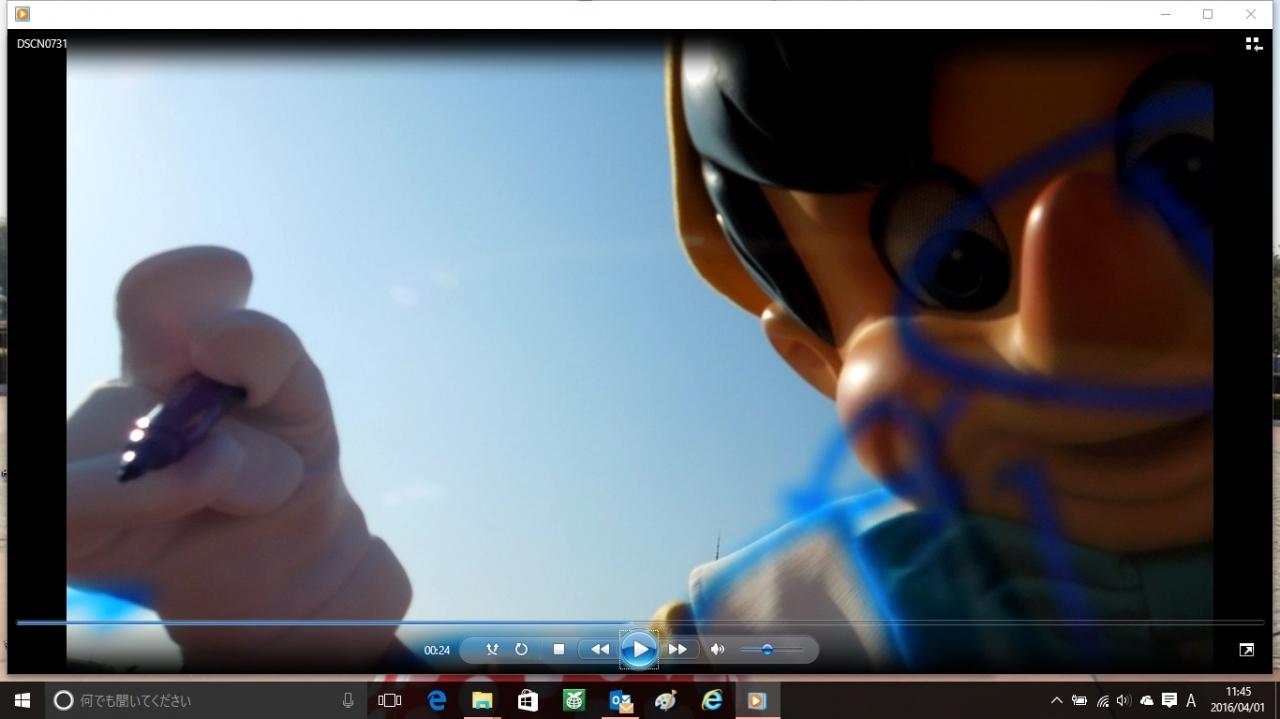View video in full screen

coord(1246,650)
